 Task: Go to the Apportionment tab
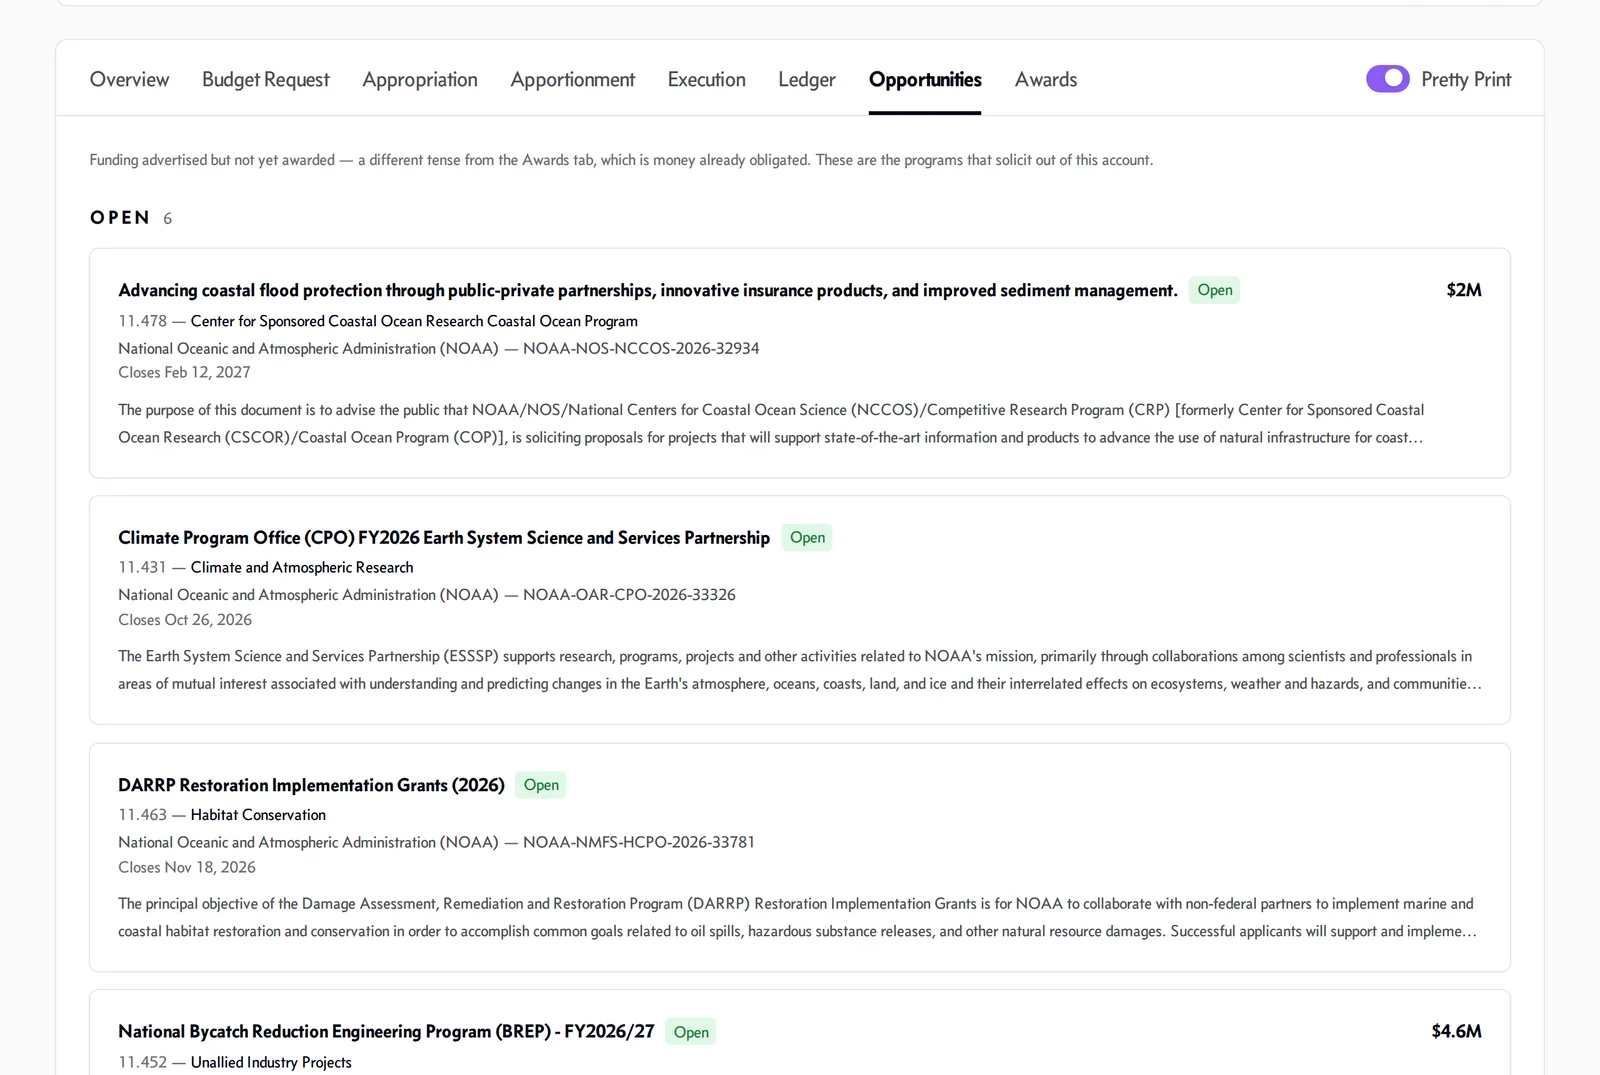(572, 79)
